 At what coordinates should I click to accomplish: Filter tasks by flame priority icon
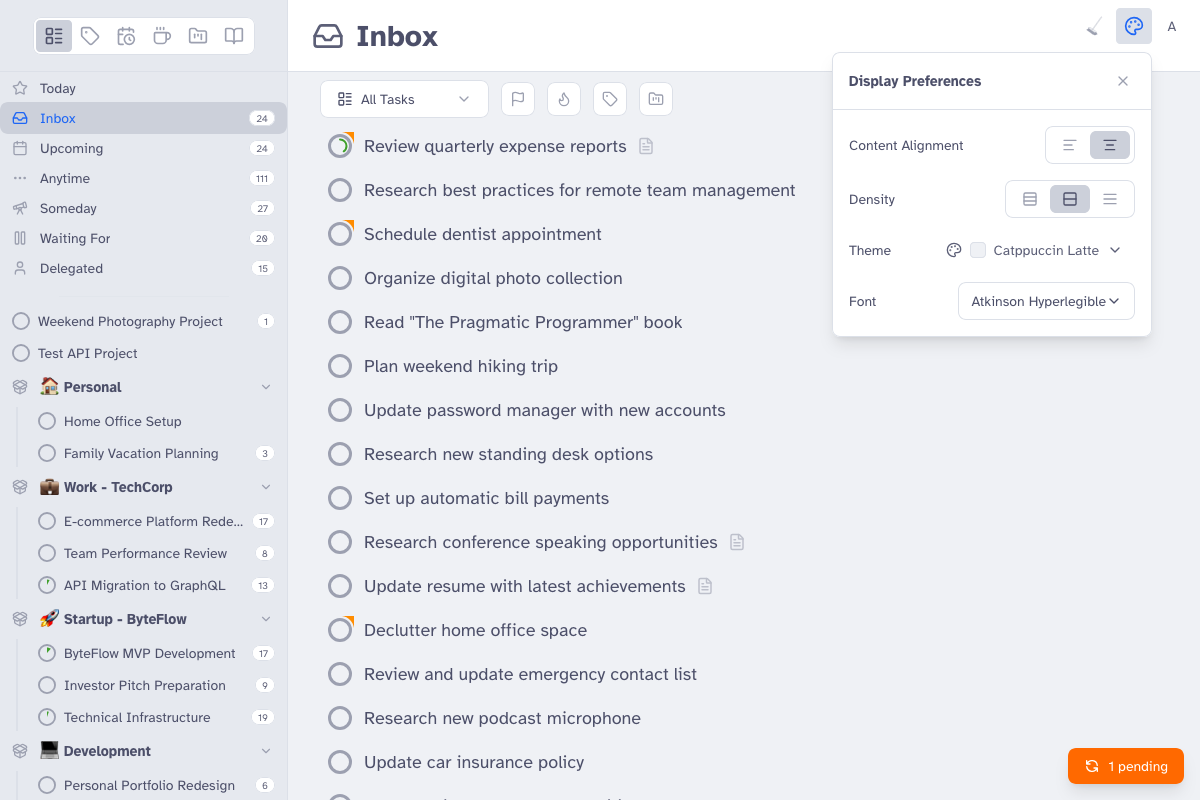point(564,99)
